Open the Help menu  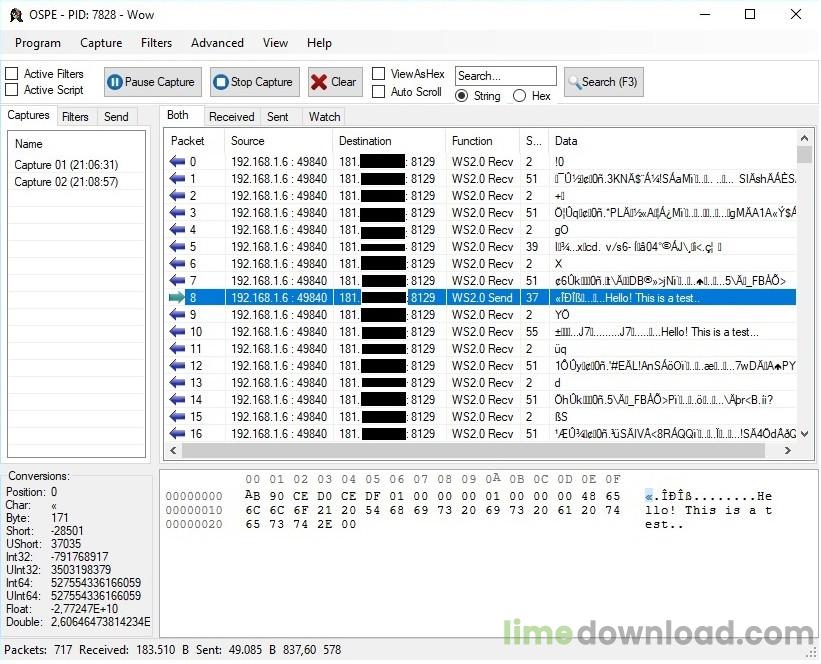click(x=319, y=43)
